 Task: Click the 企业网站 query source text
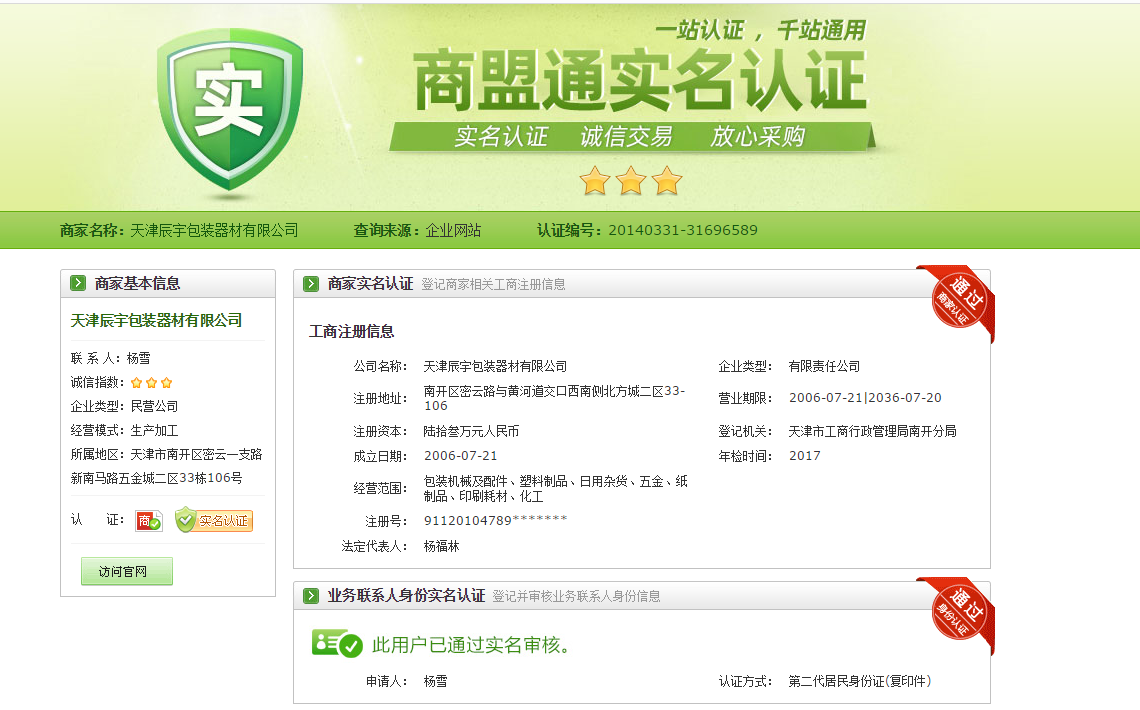pyautogui.click(x=453, y=230)
